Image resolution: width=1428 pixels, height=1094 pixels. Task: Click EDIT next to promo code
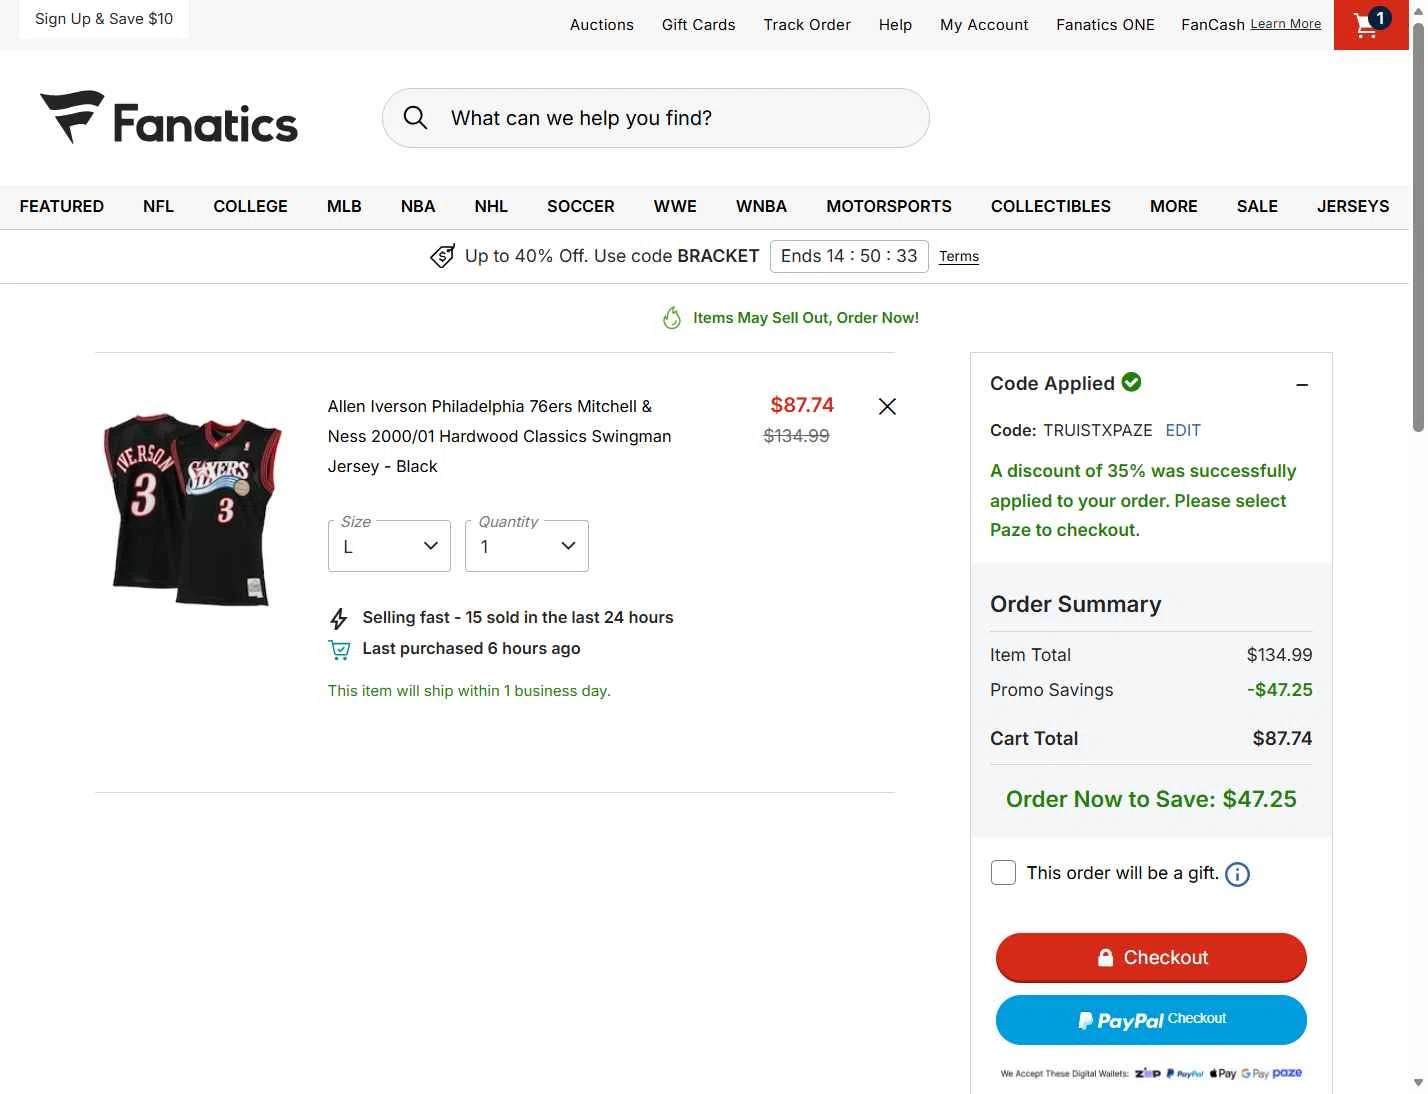1183,430
